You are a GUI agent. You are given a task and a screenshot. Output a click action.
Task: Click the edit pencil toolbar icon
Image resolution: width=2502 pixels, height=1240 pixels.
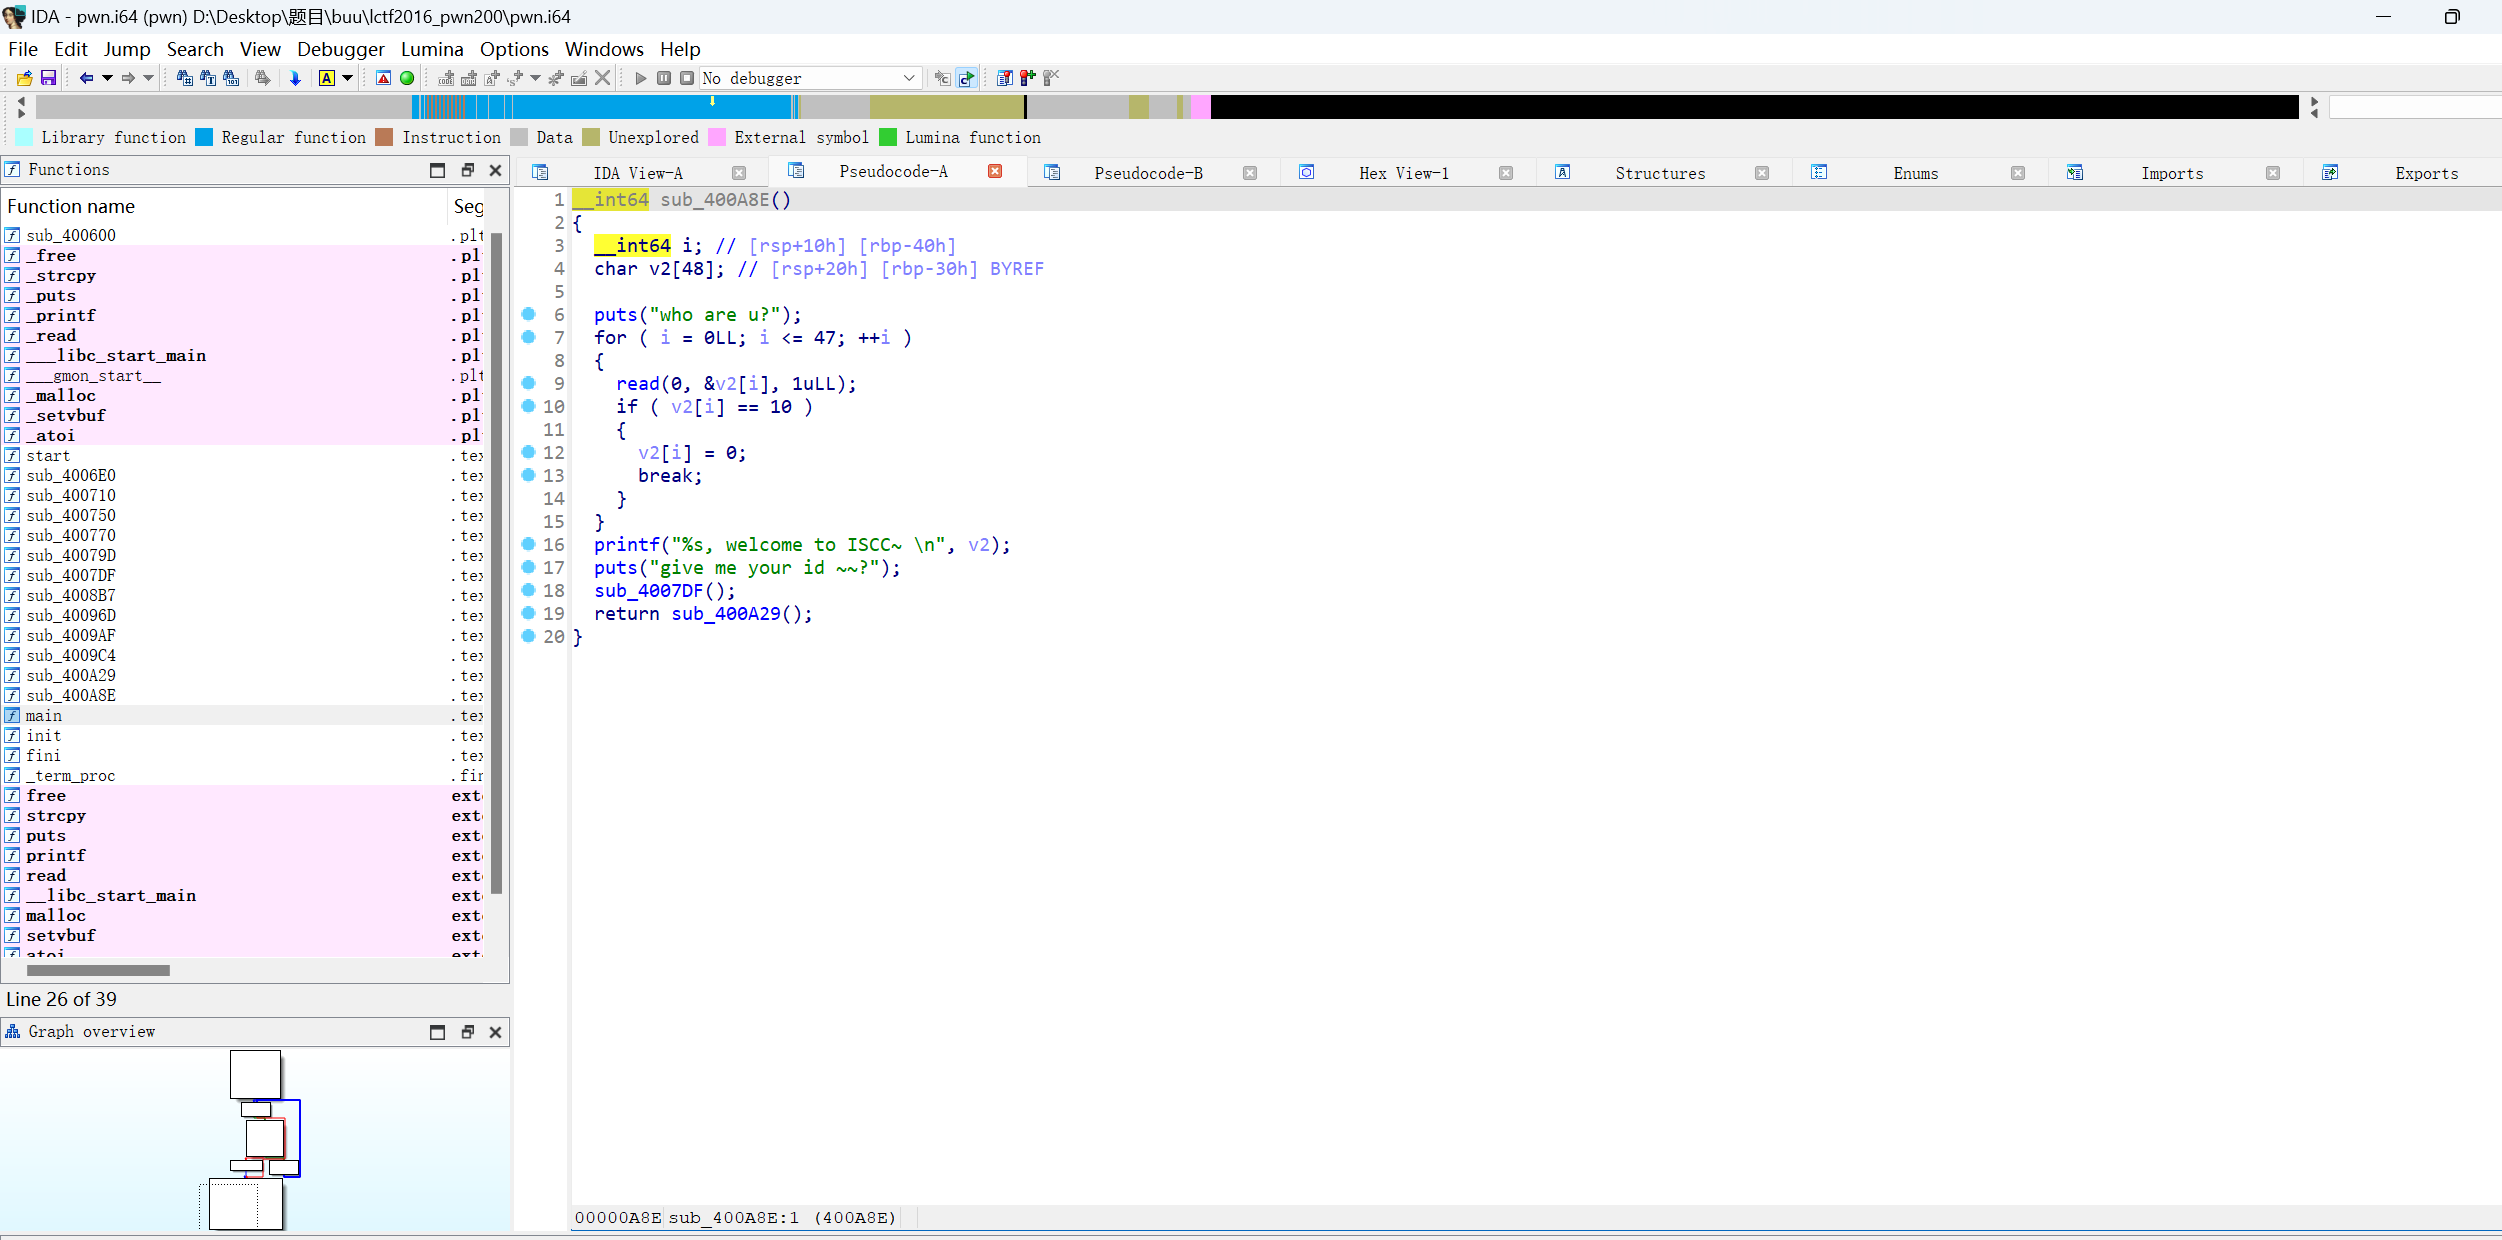click(x=579, y=78)
